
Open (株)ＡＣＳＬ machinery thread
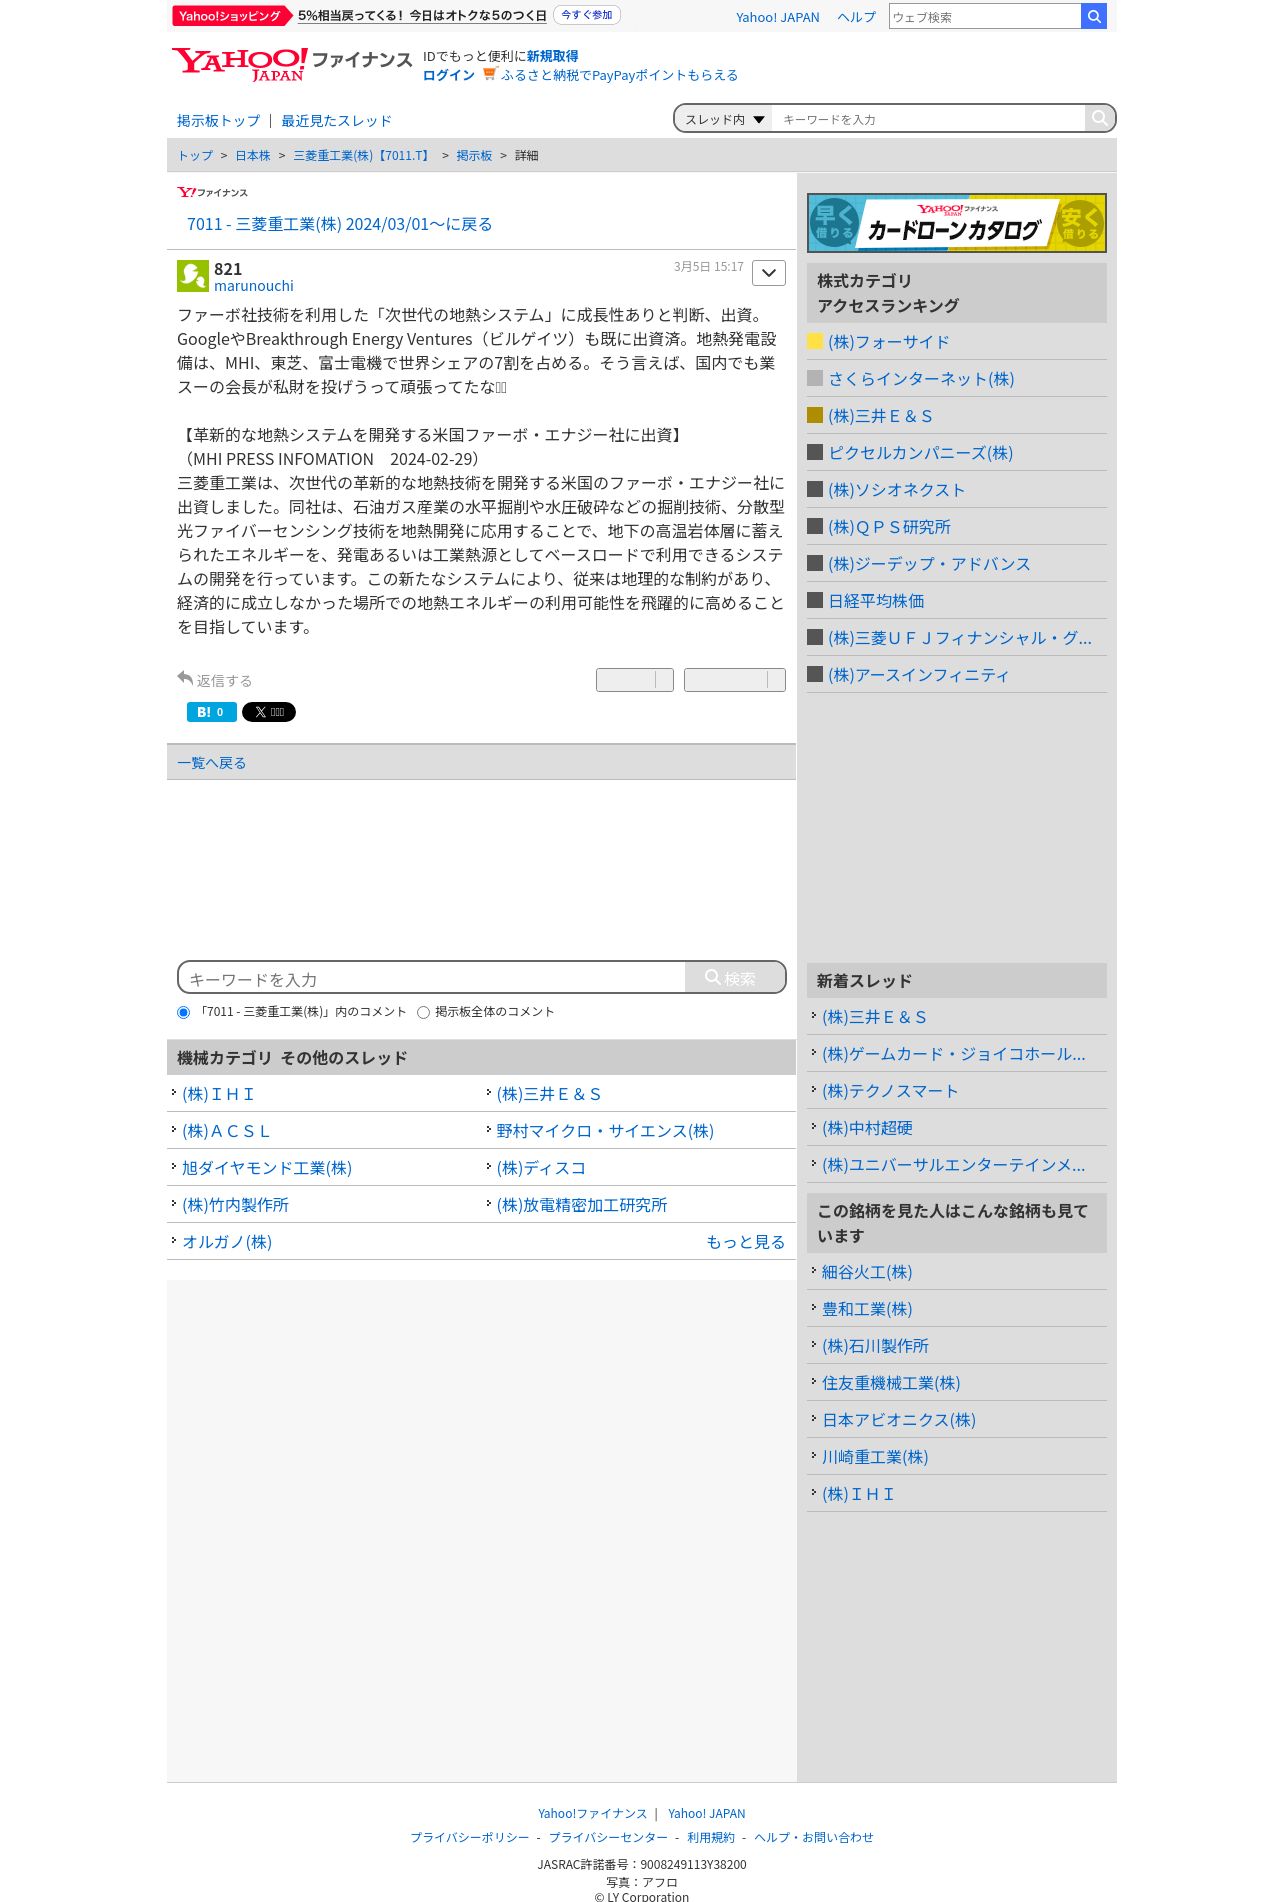pyautogui.click(x=226, y=1131)
